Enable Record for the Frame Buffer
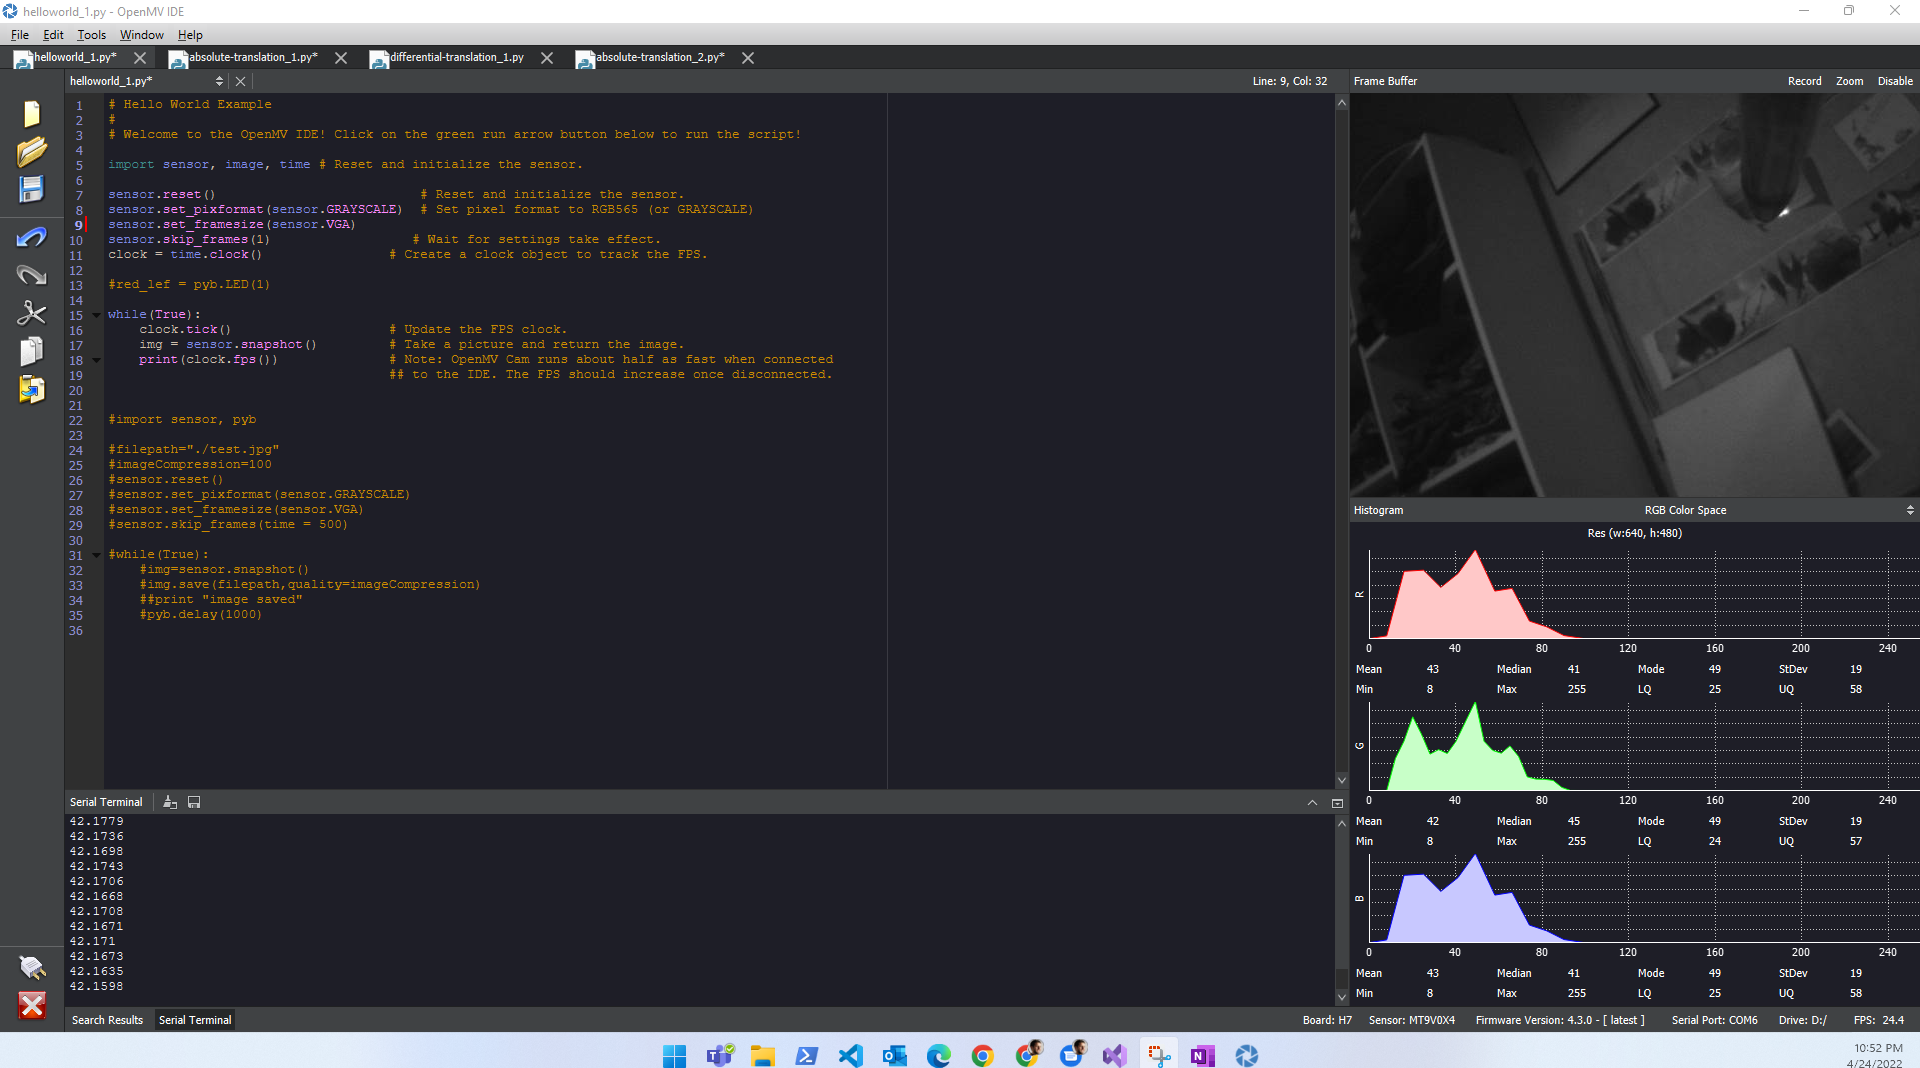1920x1068 pixels. tap(1803, 81)
